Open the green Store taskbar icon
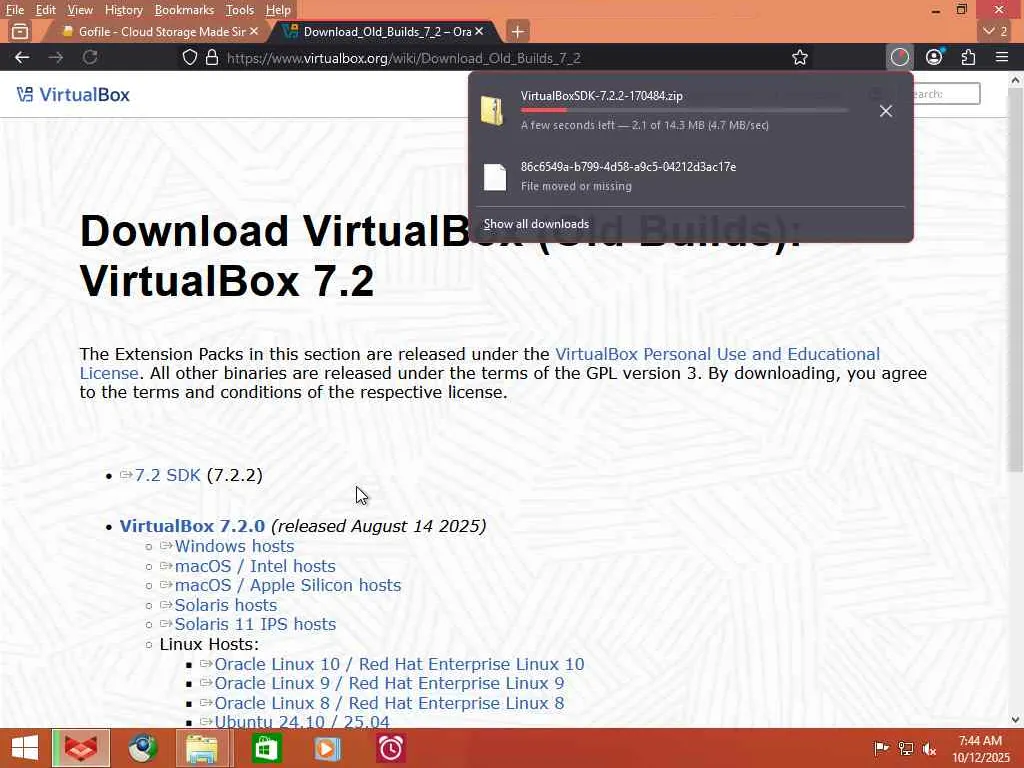The height and width of the screenshot is (768, 1024). 266,748
